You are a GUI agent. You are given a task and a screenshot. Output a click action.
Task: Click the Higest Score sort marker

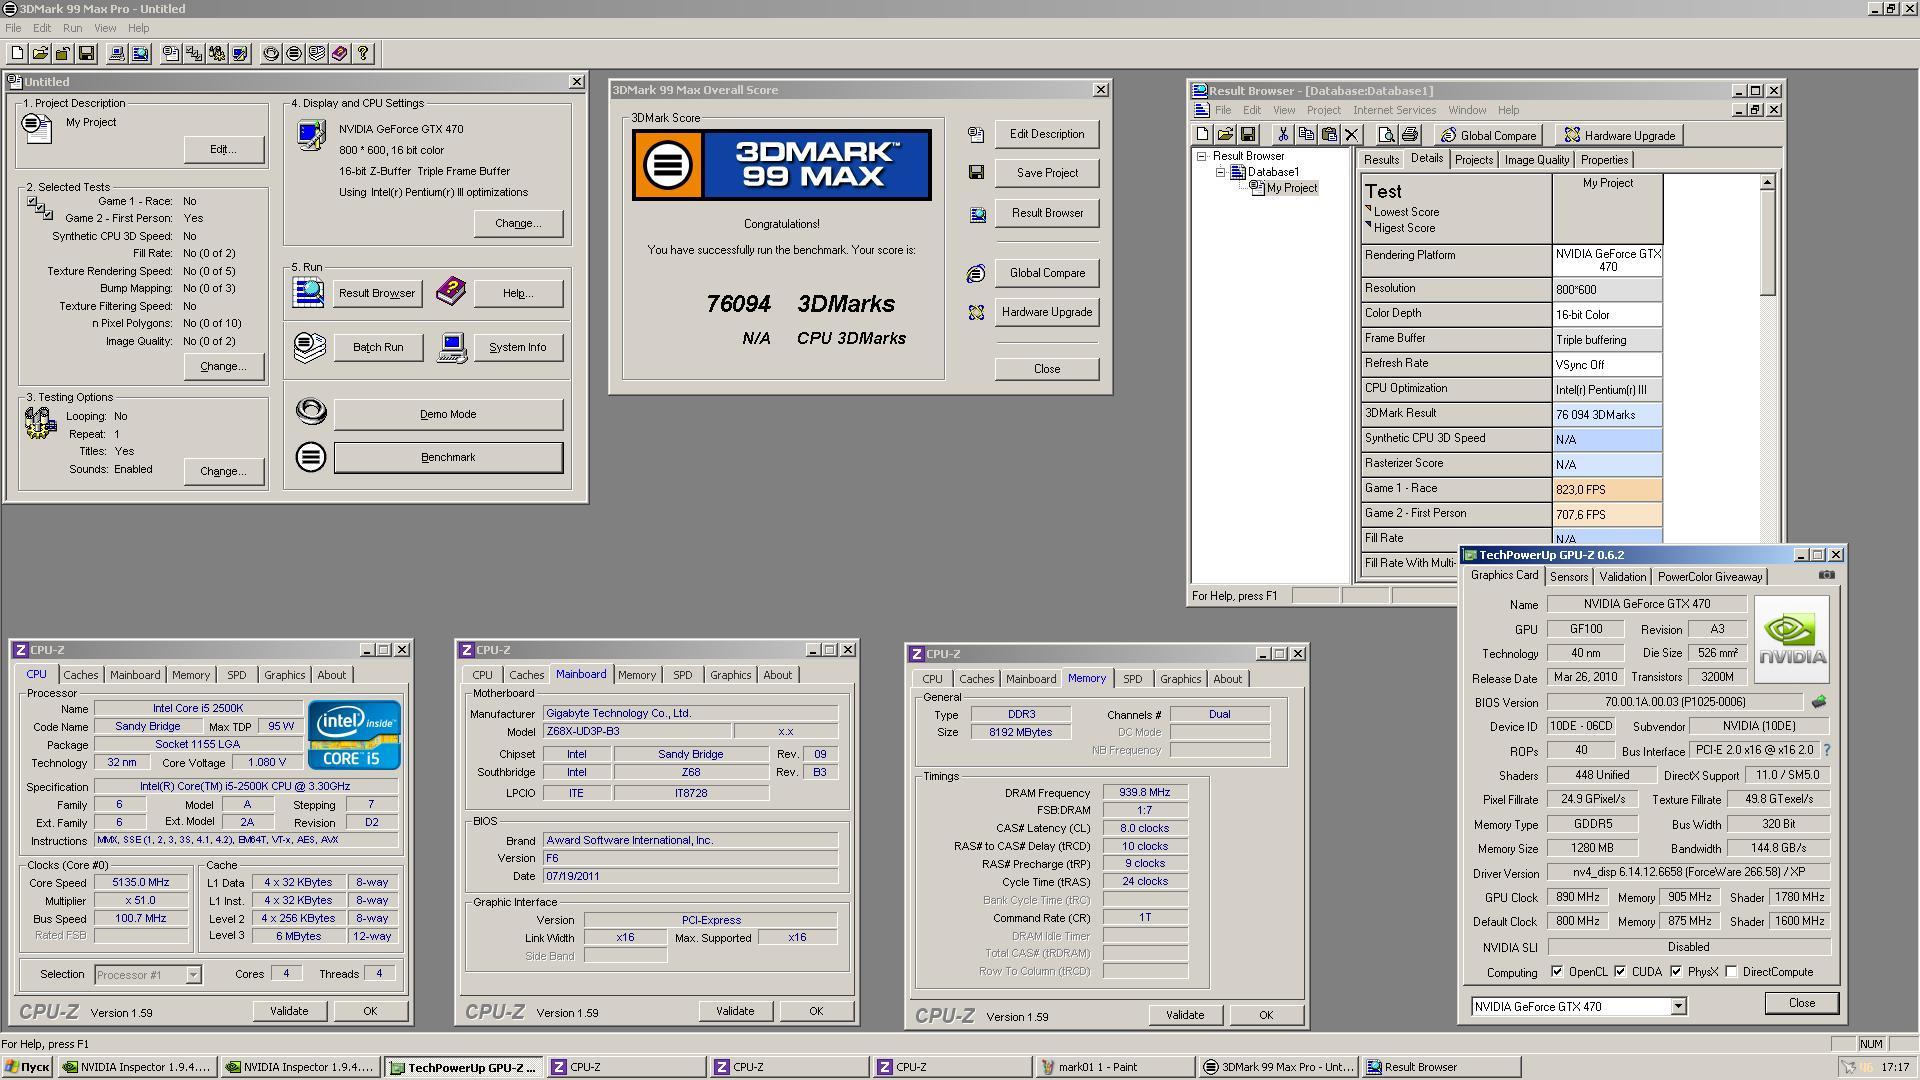coord(1369,225)
